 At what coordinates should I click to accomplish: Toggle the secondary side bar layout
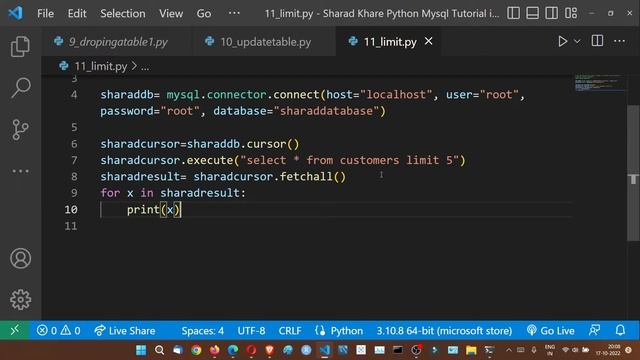[x=551, y=13]
